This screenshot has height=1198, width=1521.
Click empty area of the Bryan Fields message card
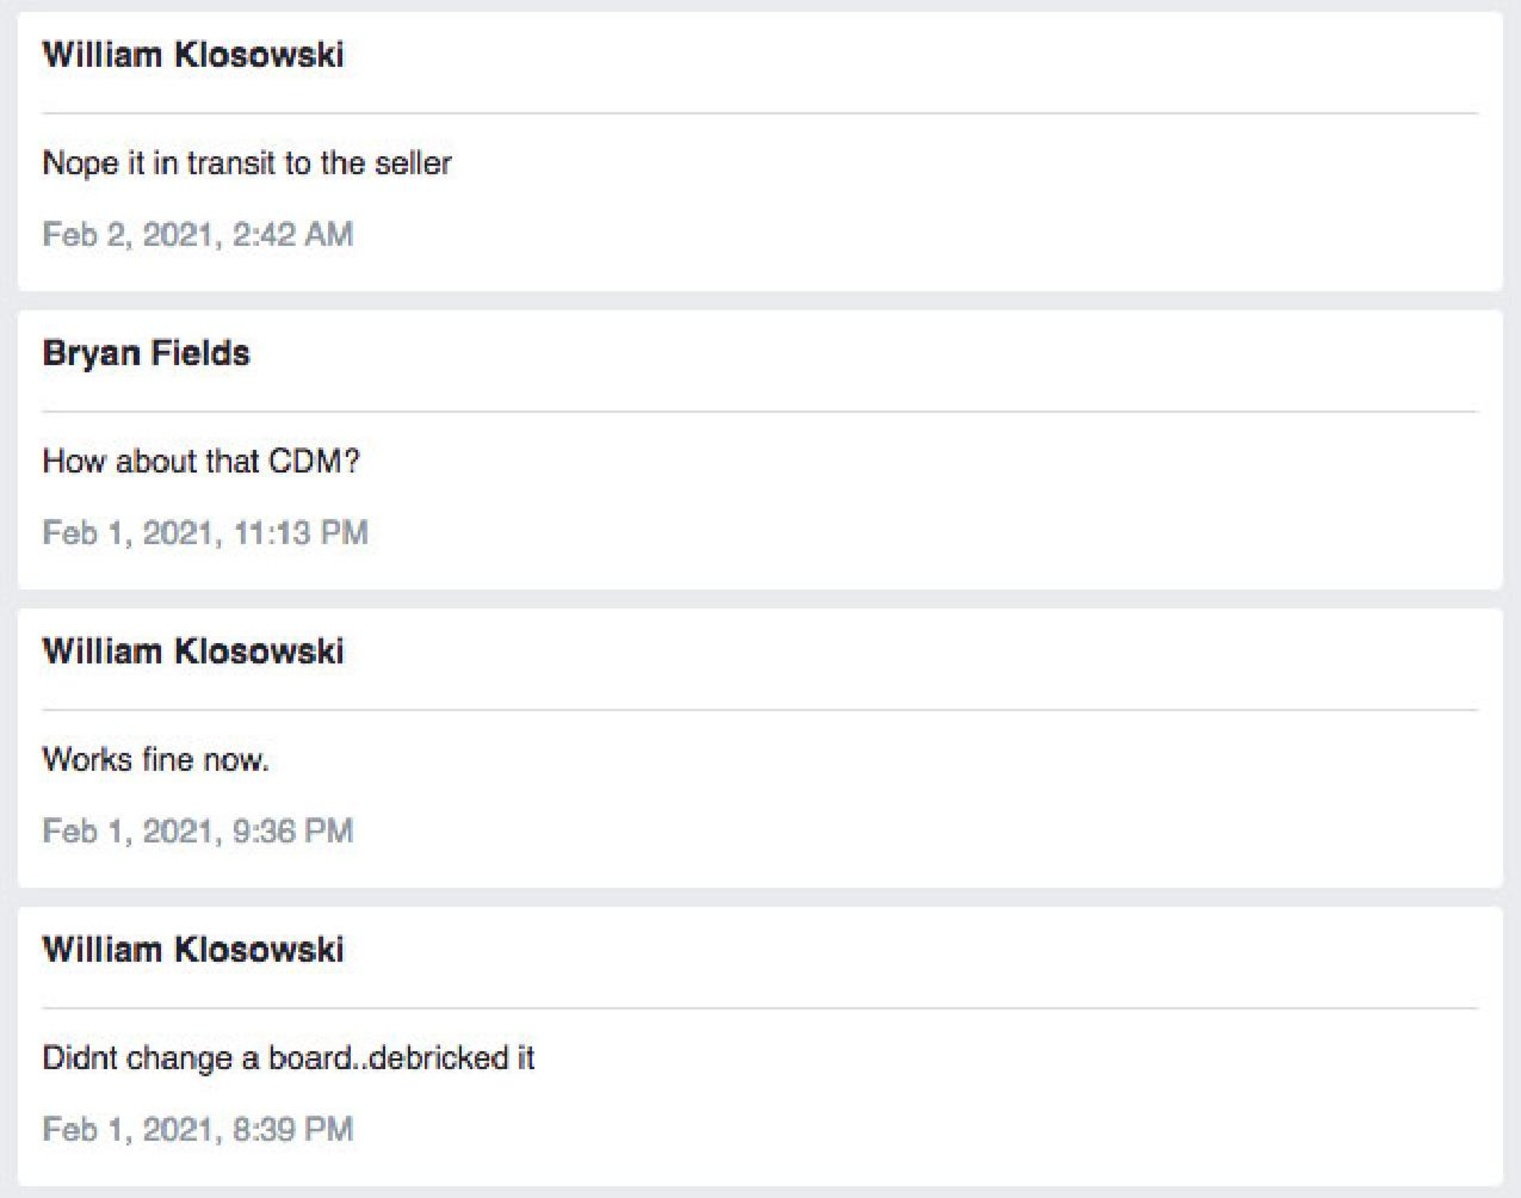[x=950, y=500]
